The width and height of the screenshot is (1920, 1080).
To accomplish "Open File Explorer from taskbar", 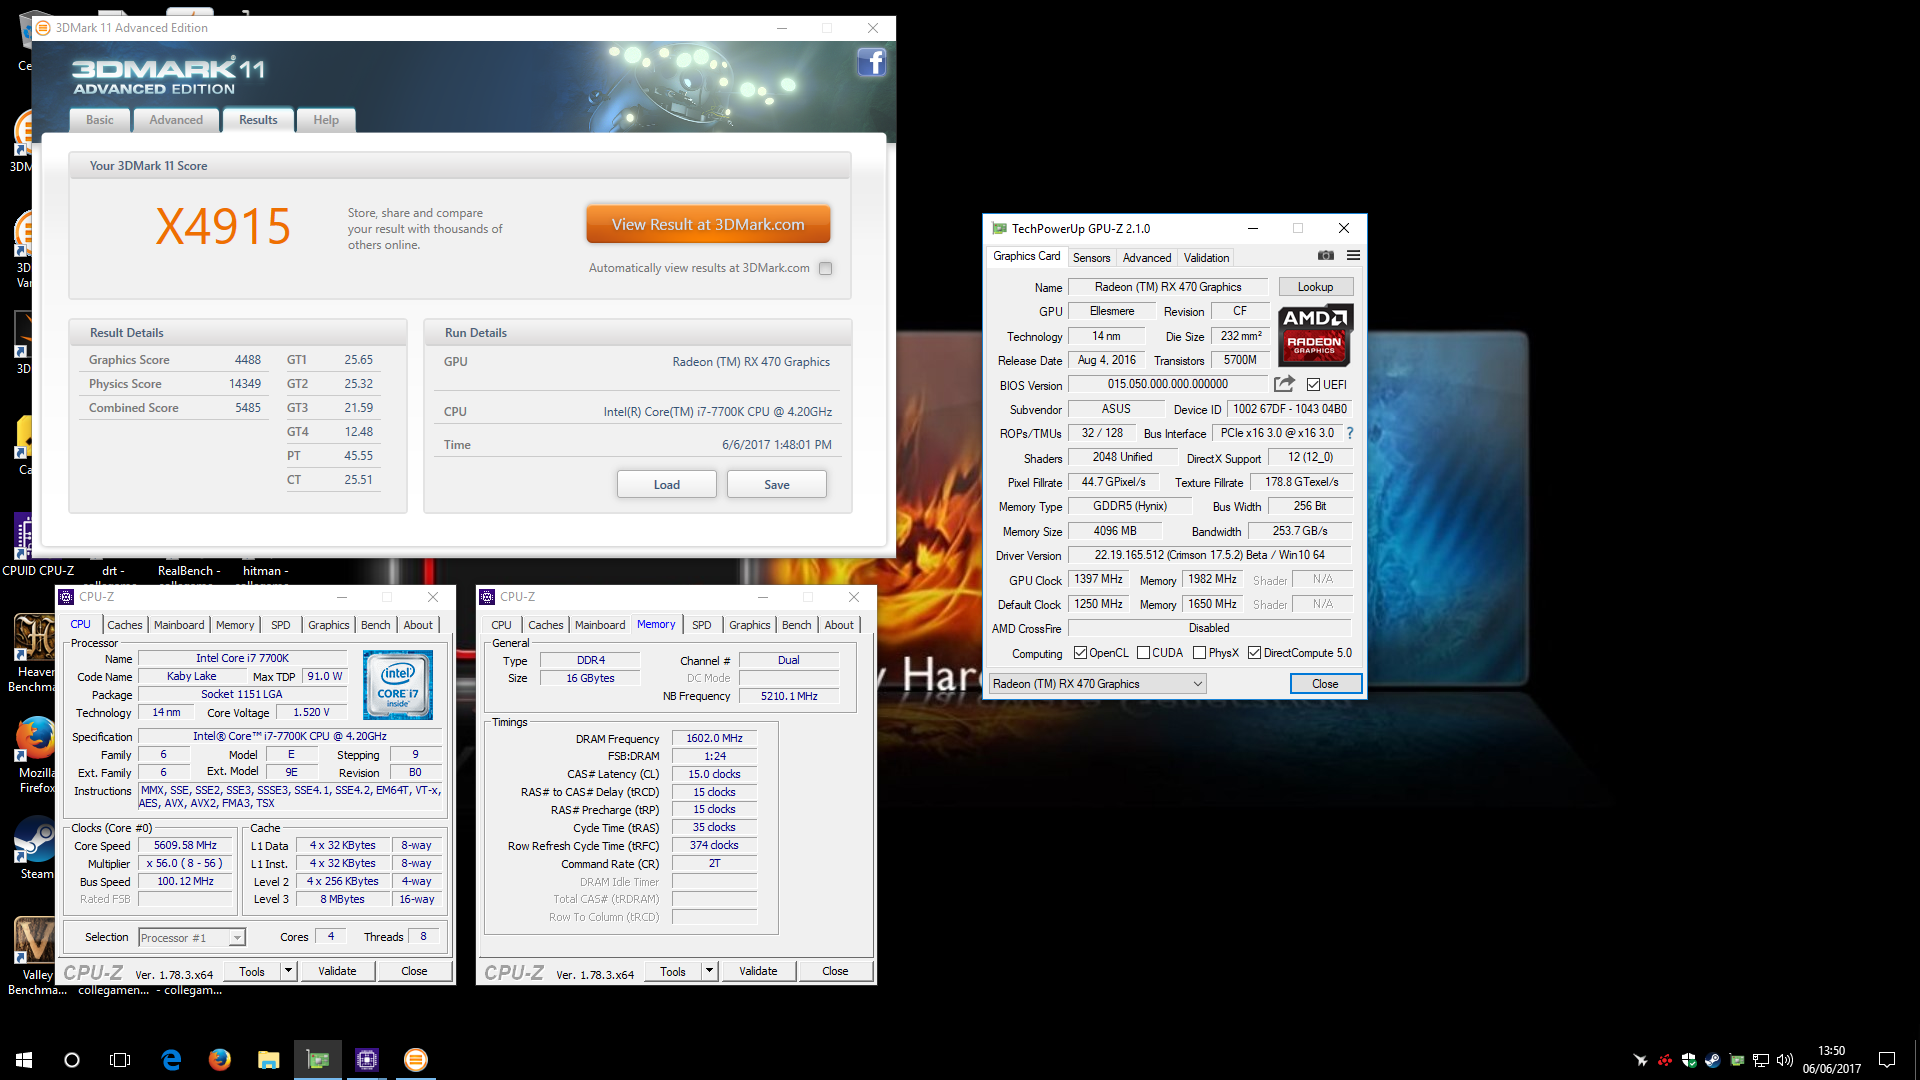I will point(268,1060).
